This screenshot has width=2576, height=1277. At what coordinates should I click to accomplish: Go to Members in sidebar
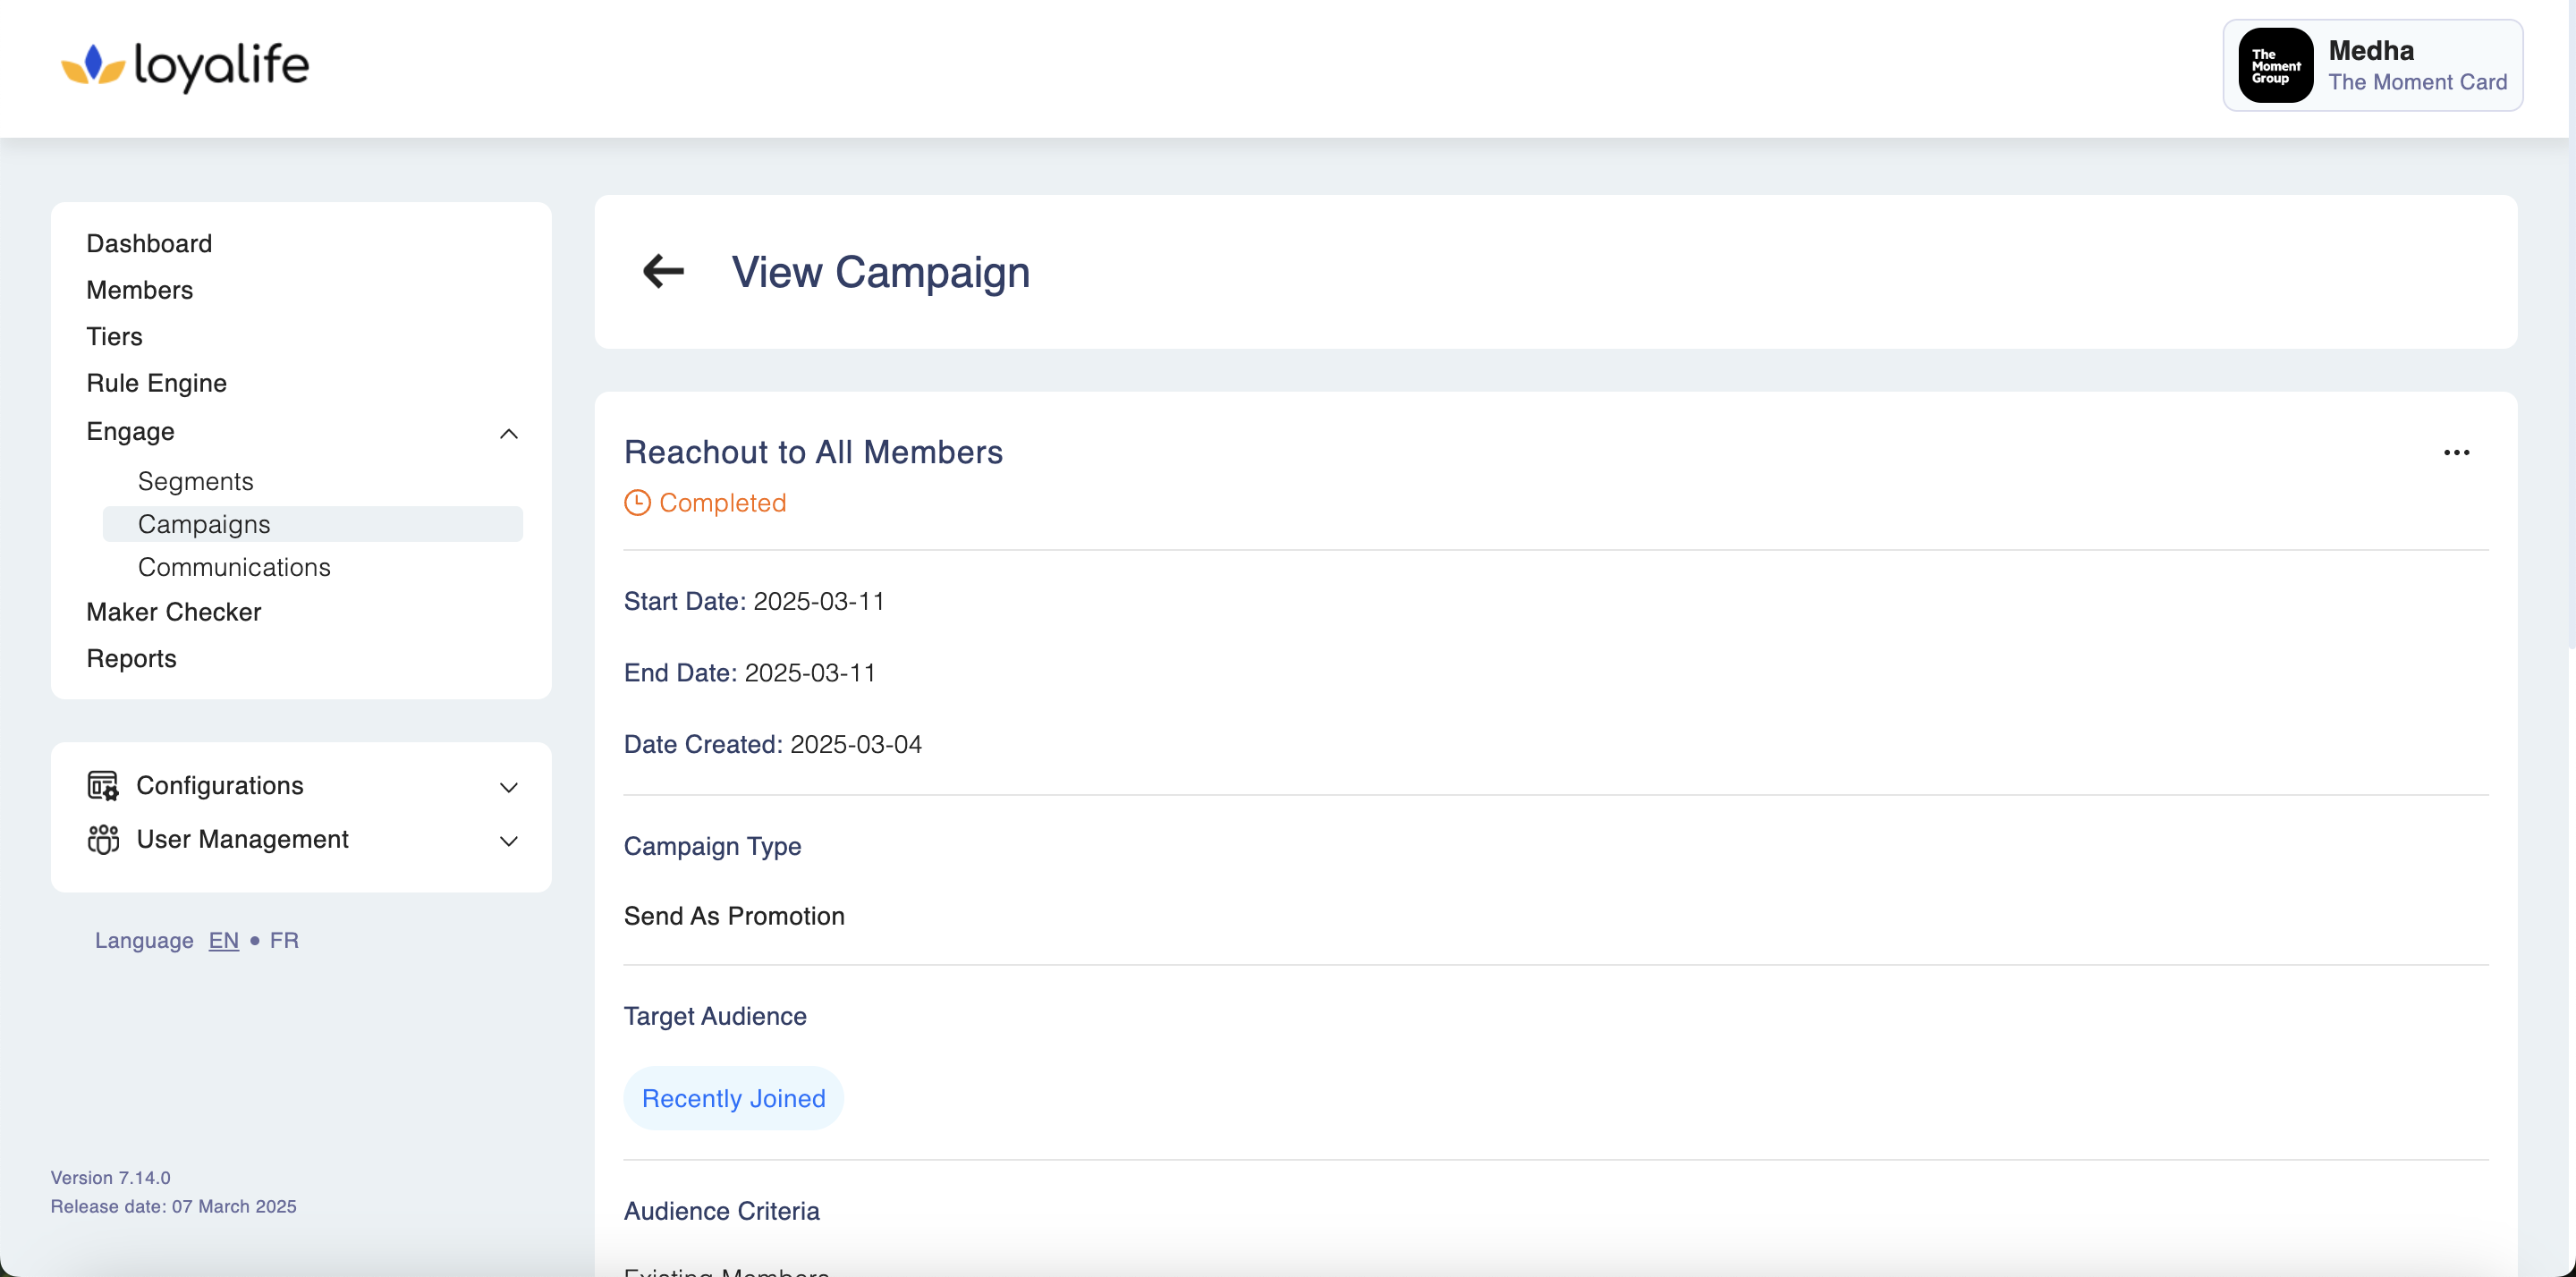[139, 290]
